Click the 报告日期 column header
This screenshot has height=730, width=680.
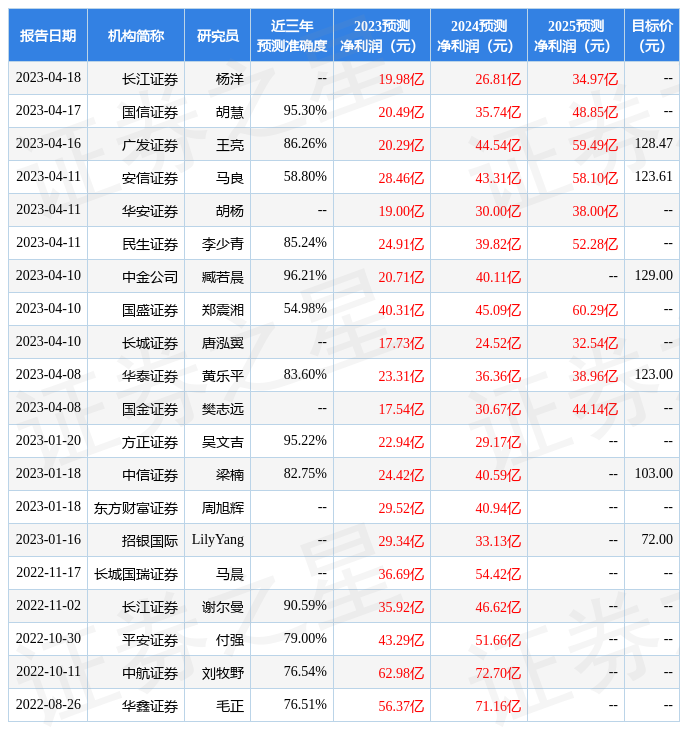[x=48, y=35]
